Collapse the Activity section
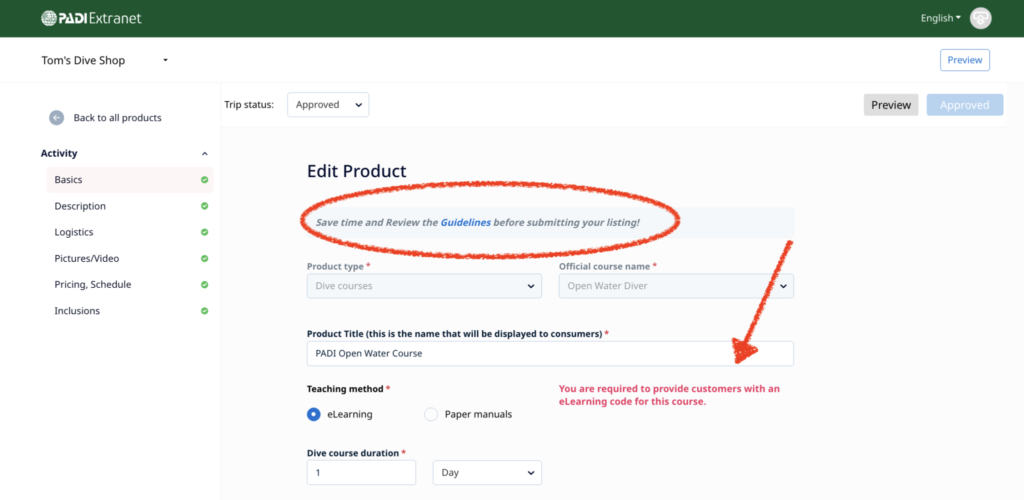The image size is (1024, 500). pyautogui.click(x=205, y=154)
